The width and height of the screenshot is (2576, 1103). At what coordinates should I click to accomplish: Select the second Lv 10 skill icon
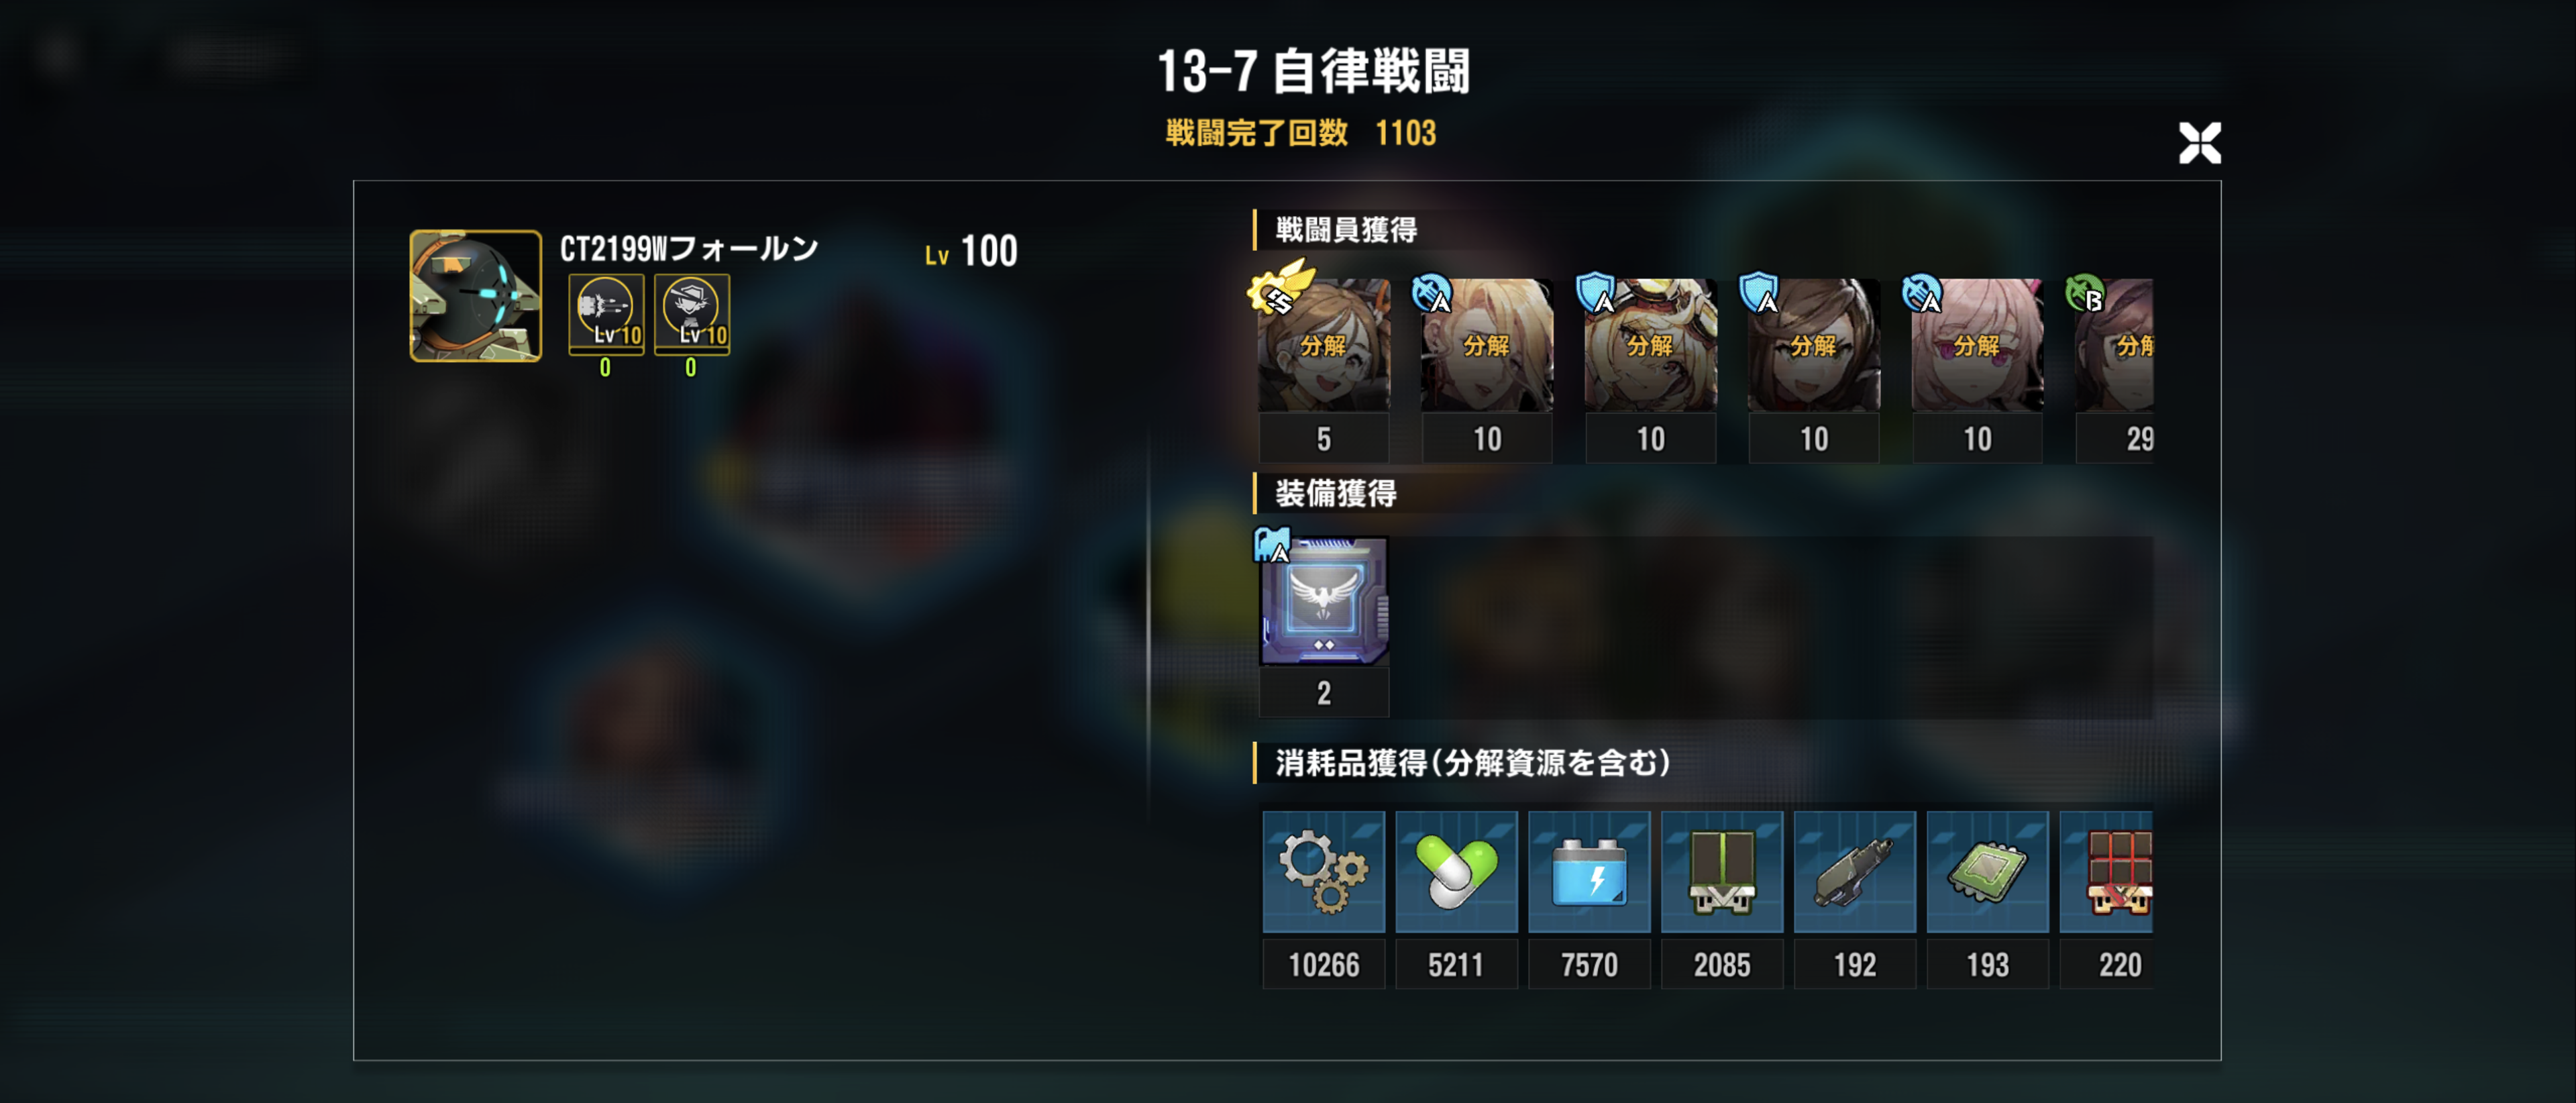point(692,313)
